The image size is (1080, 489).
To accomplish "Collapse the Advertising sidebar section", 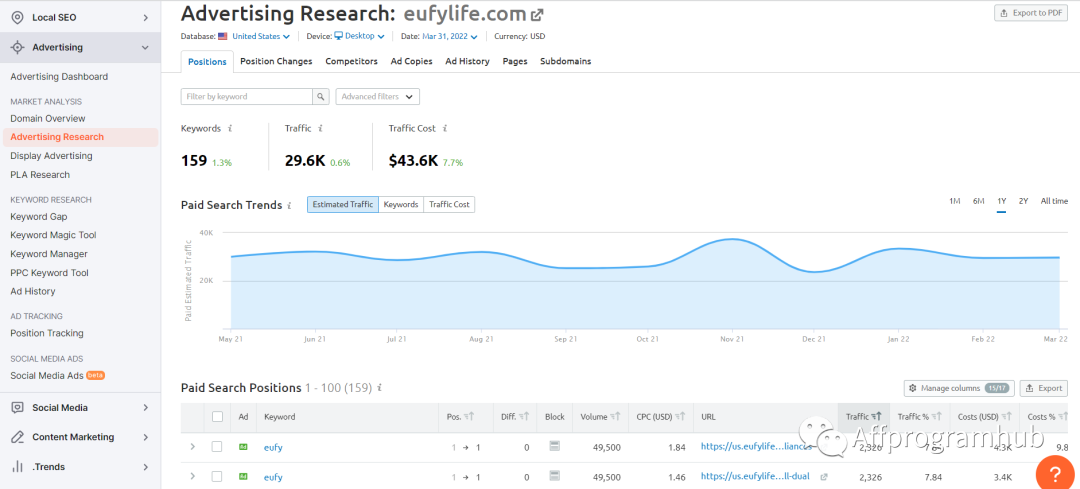I will coord(145,48).
